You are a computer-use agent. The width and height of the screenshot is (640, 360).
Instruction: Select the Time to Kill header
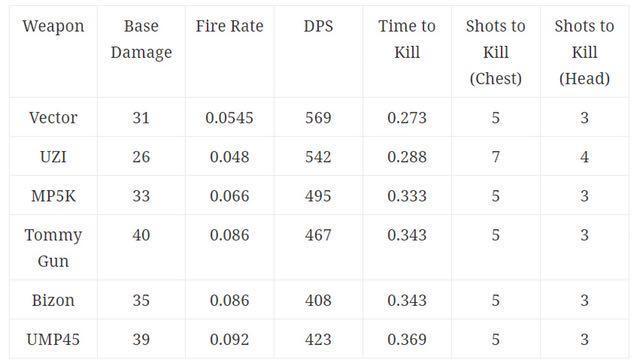(x=407, y=39)
